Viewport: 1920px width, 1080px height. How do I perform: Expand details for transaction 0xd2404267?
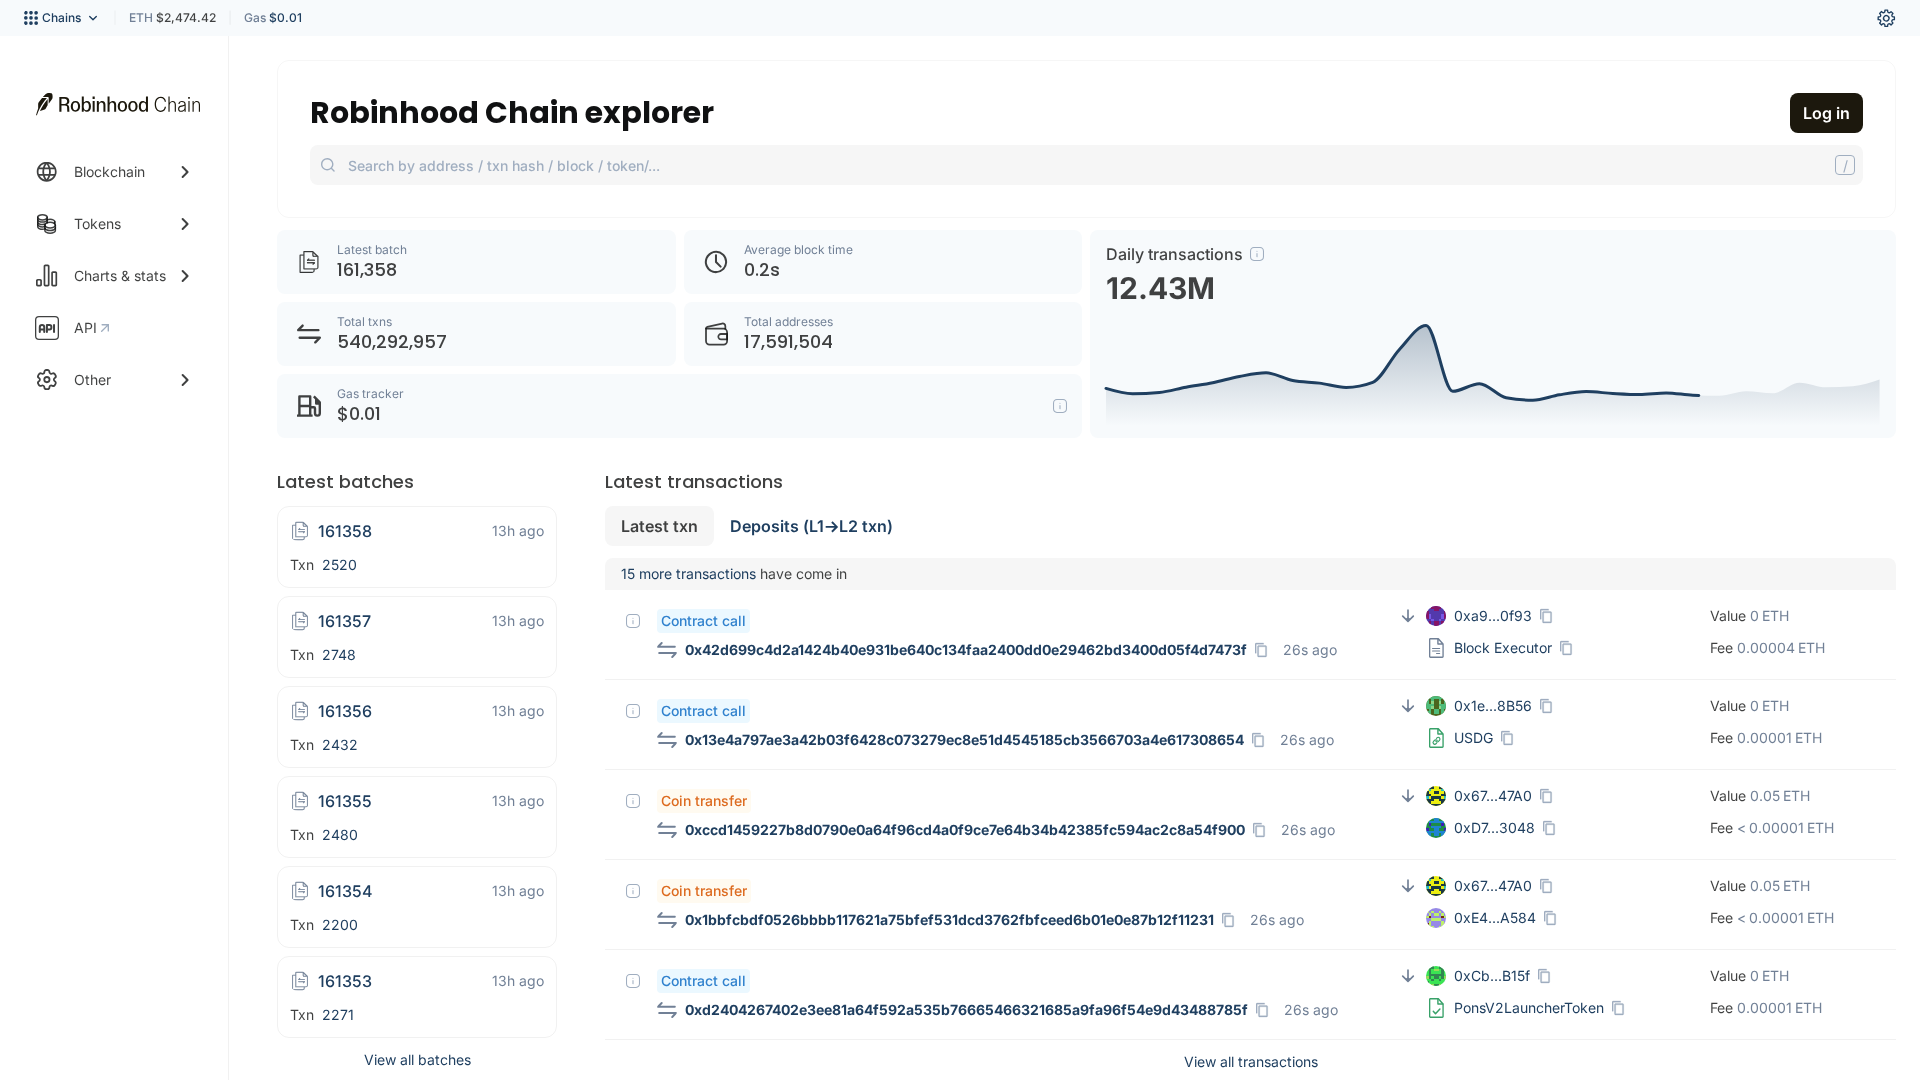(633, 981)
